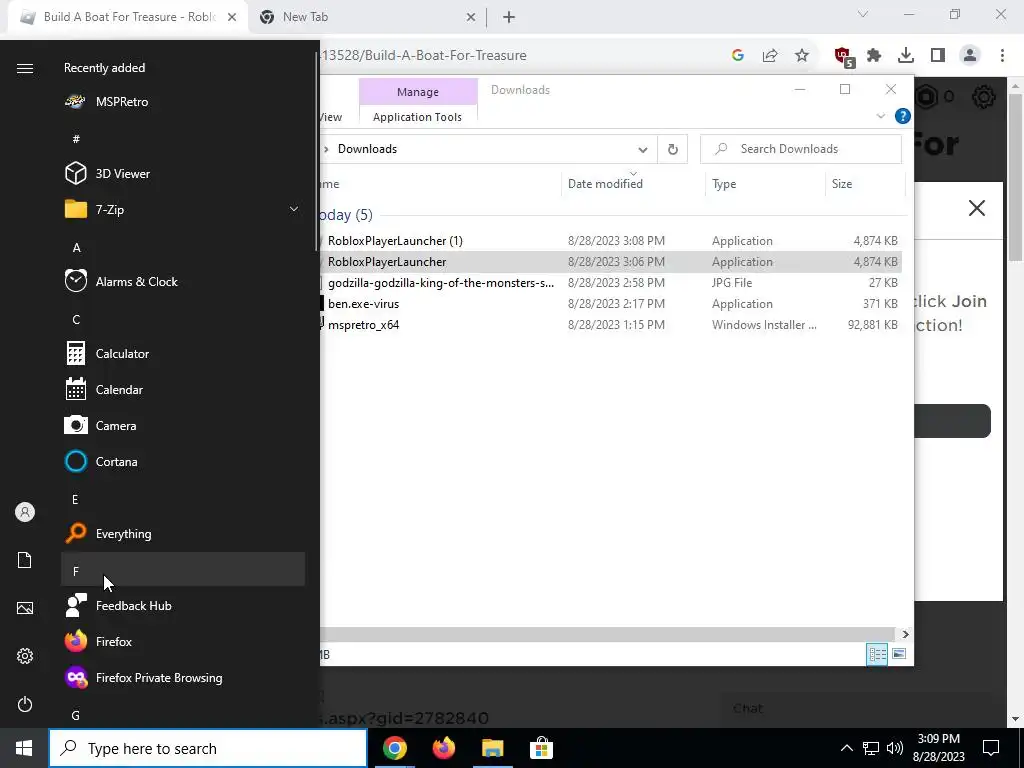Open Chrome from the taskbar
Image resolution: width=1024 pixels, height=768 pixels.
(395, 748)
